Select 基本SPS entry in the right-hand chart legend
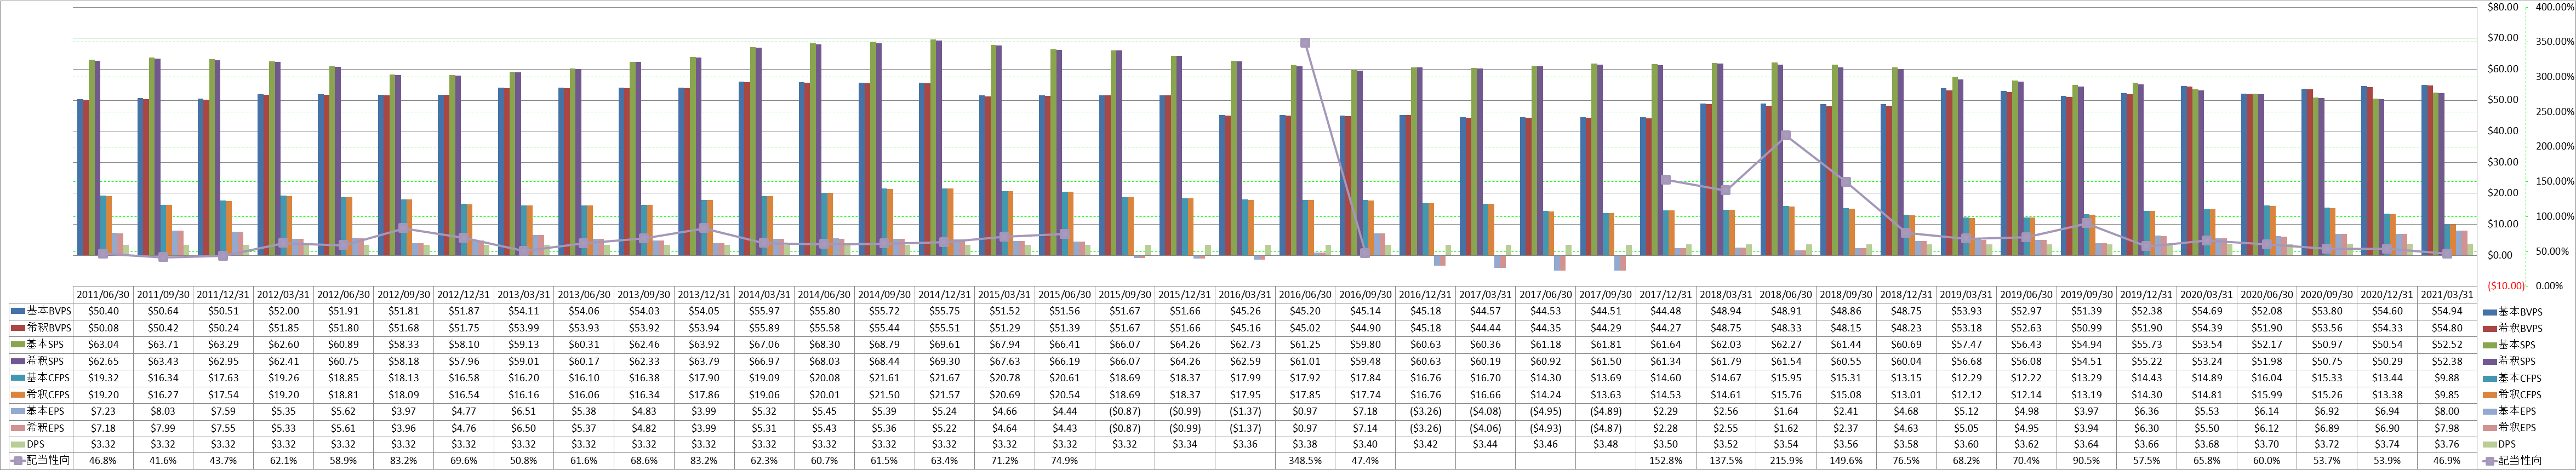Image resolution: width=2576 pixels, height=470 pixels. point(2510,345)
